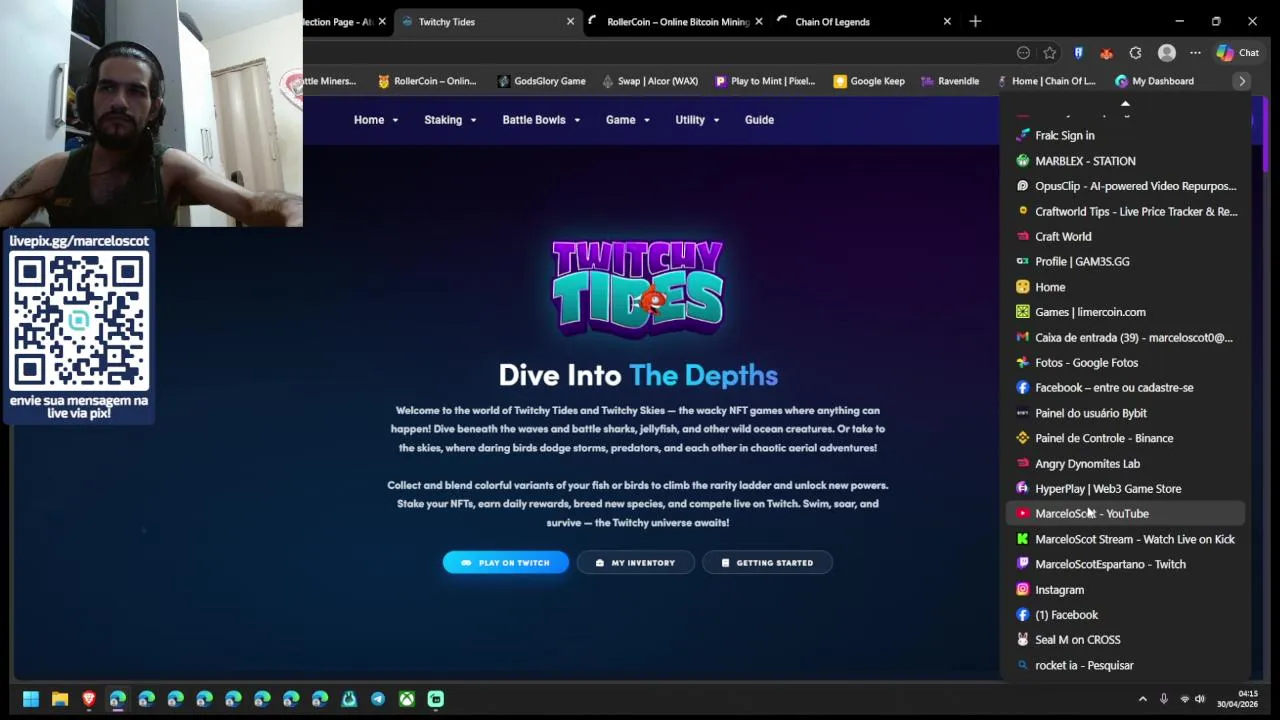The width and height of the screenshot is (1280, 720).
Task: Switch to the Chain Of Legends tab
Action: [x=865, y=21]
